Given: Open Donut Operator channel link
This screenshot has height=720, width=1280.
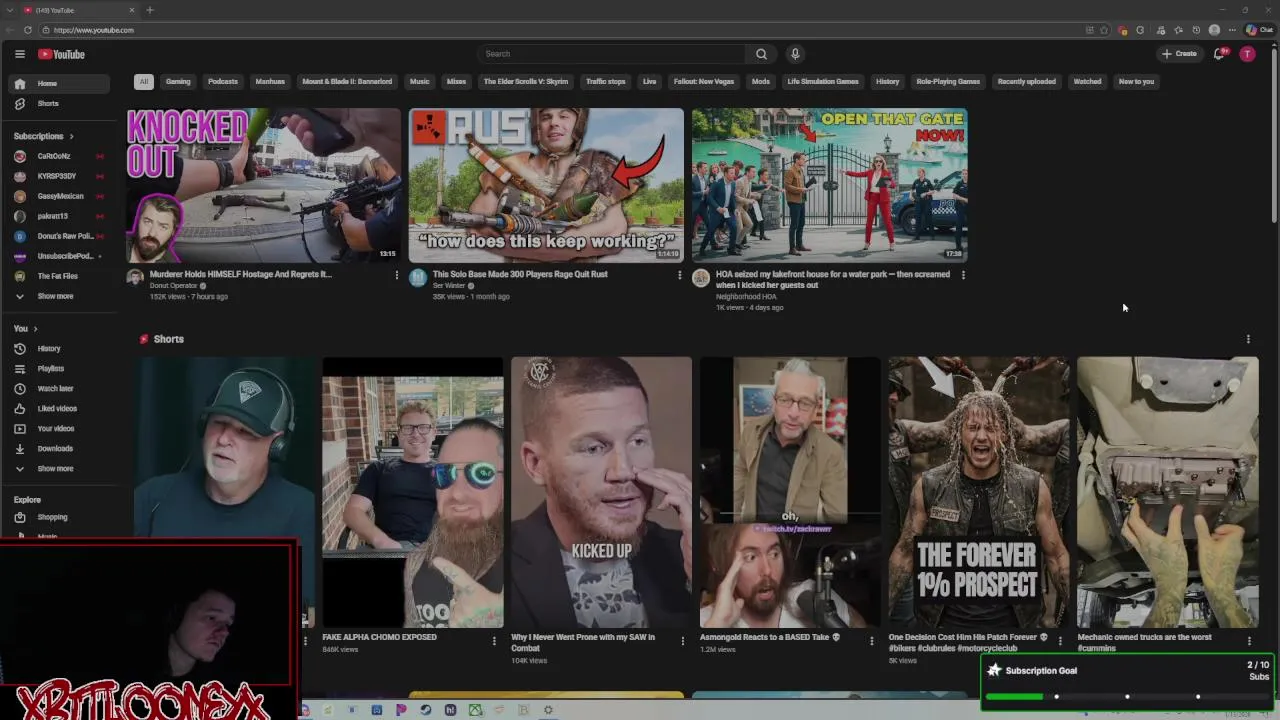Looking at the screenshot, I should [x=173, y=286].
